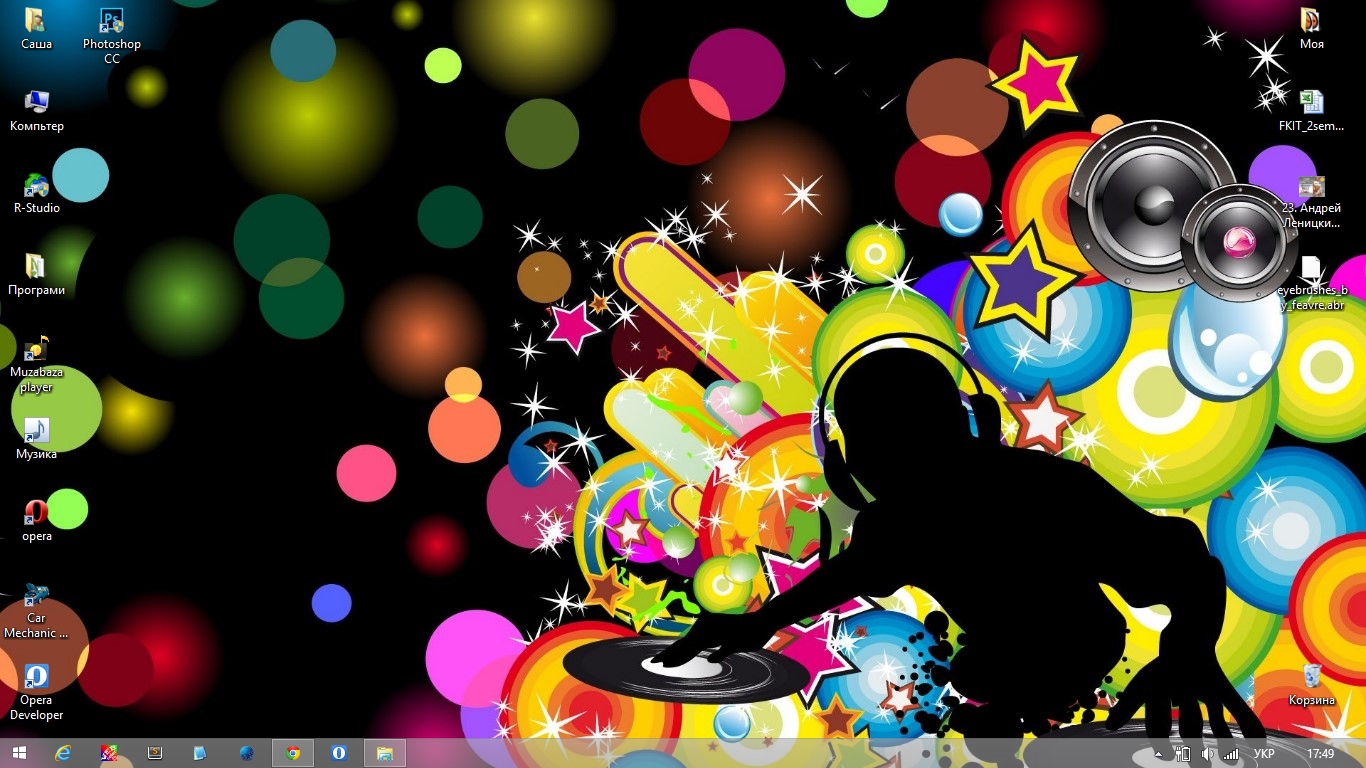Open the Windows Start button
This screenshot has height=768, width=1366.
click(19, 753)
